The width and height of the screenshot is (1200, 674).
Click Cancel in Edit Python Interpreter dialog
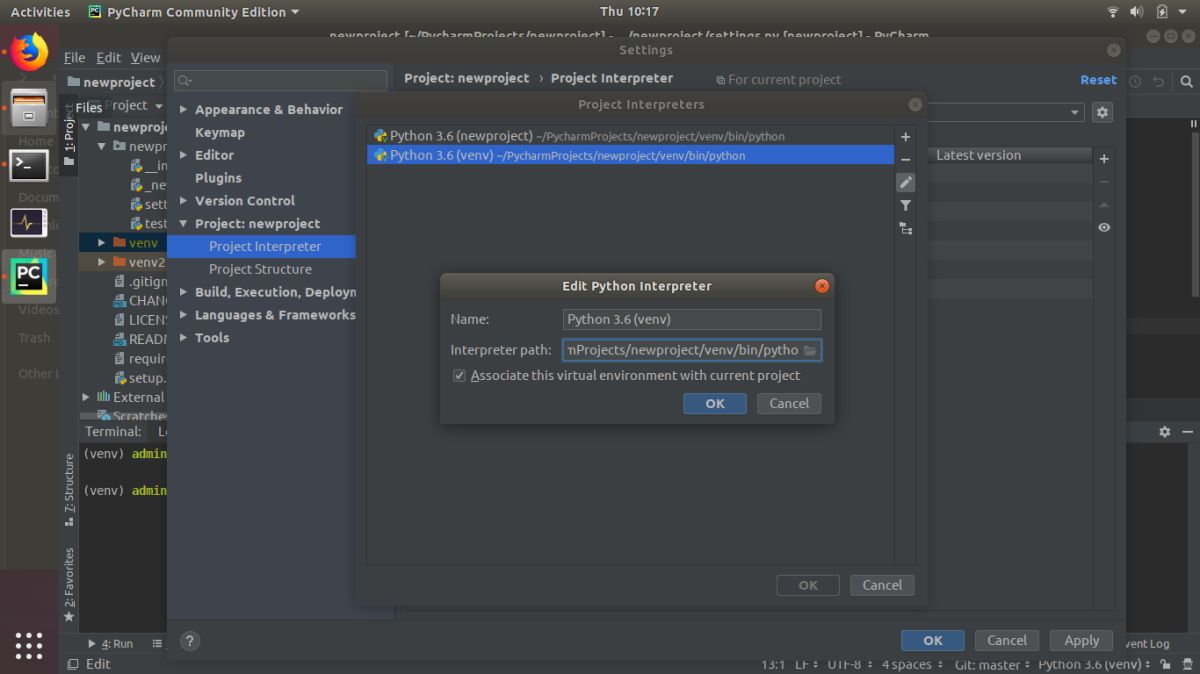click(x=789, y=403)
